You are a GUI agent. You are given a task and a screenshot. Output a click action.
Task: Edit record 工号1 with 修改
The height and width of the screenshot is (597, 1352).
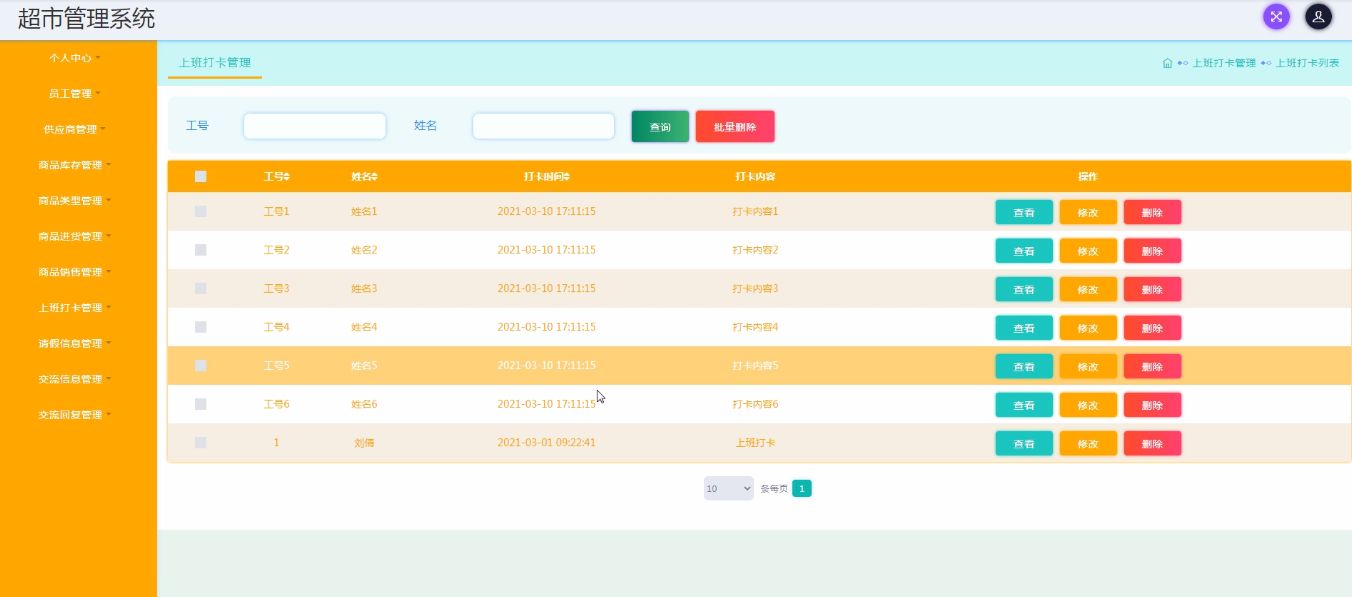[x=1088, y=212]
